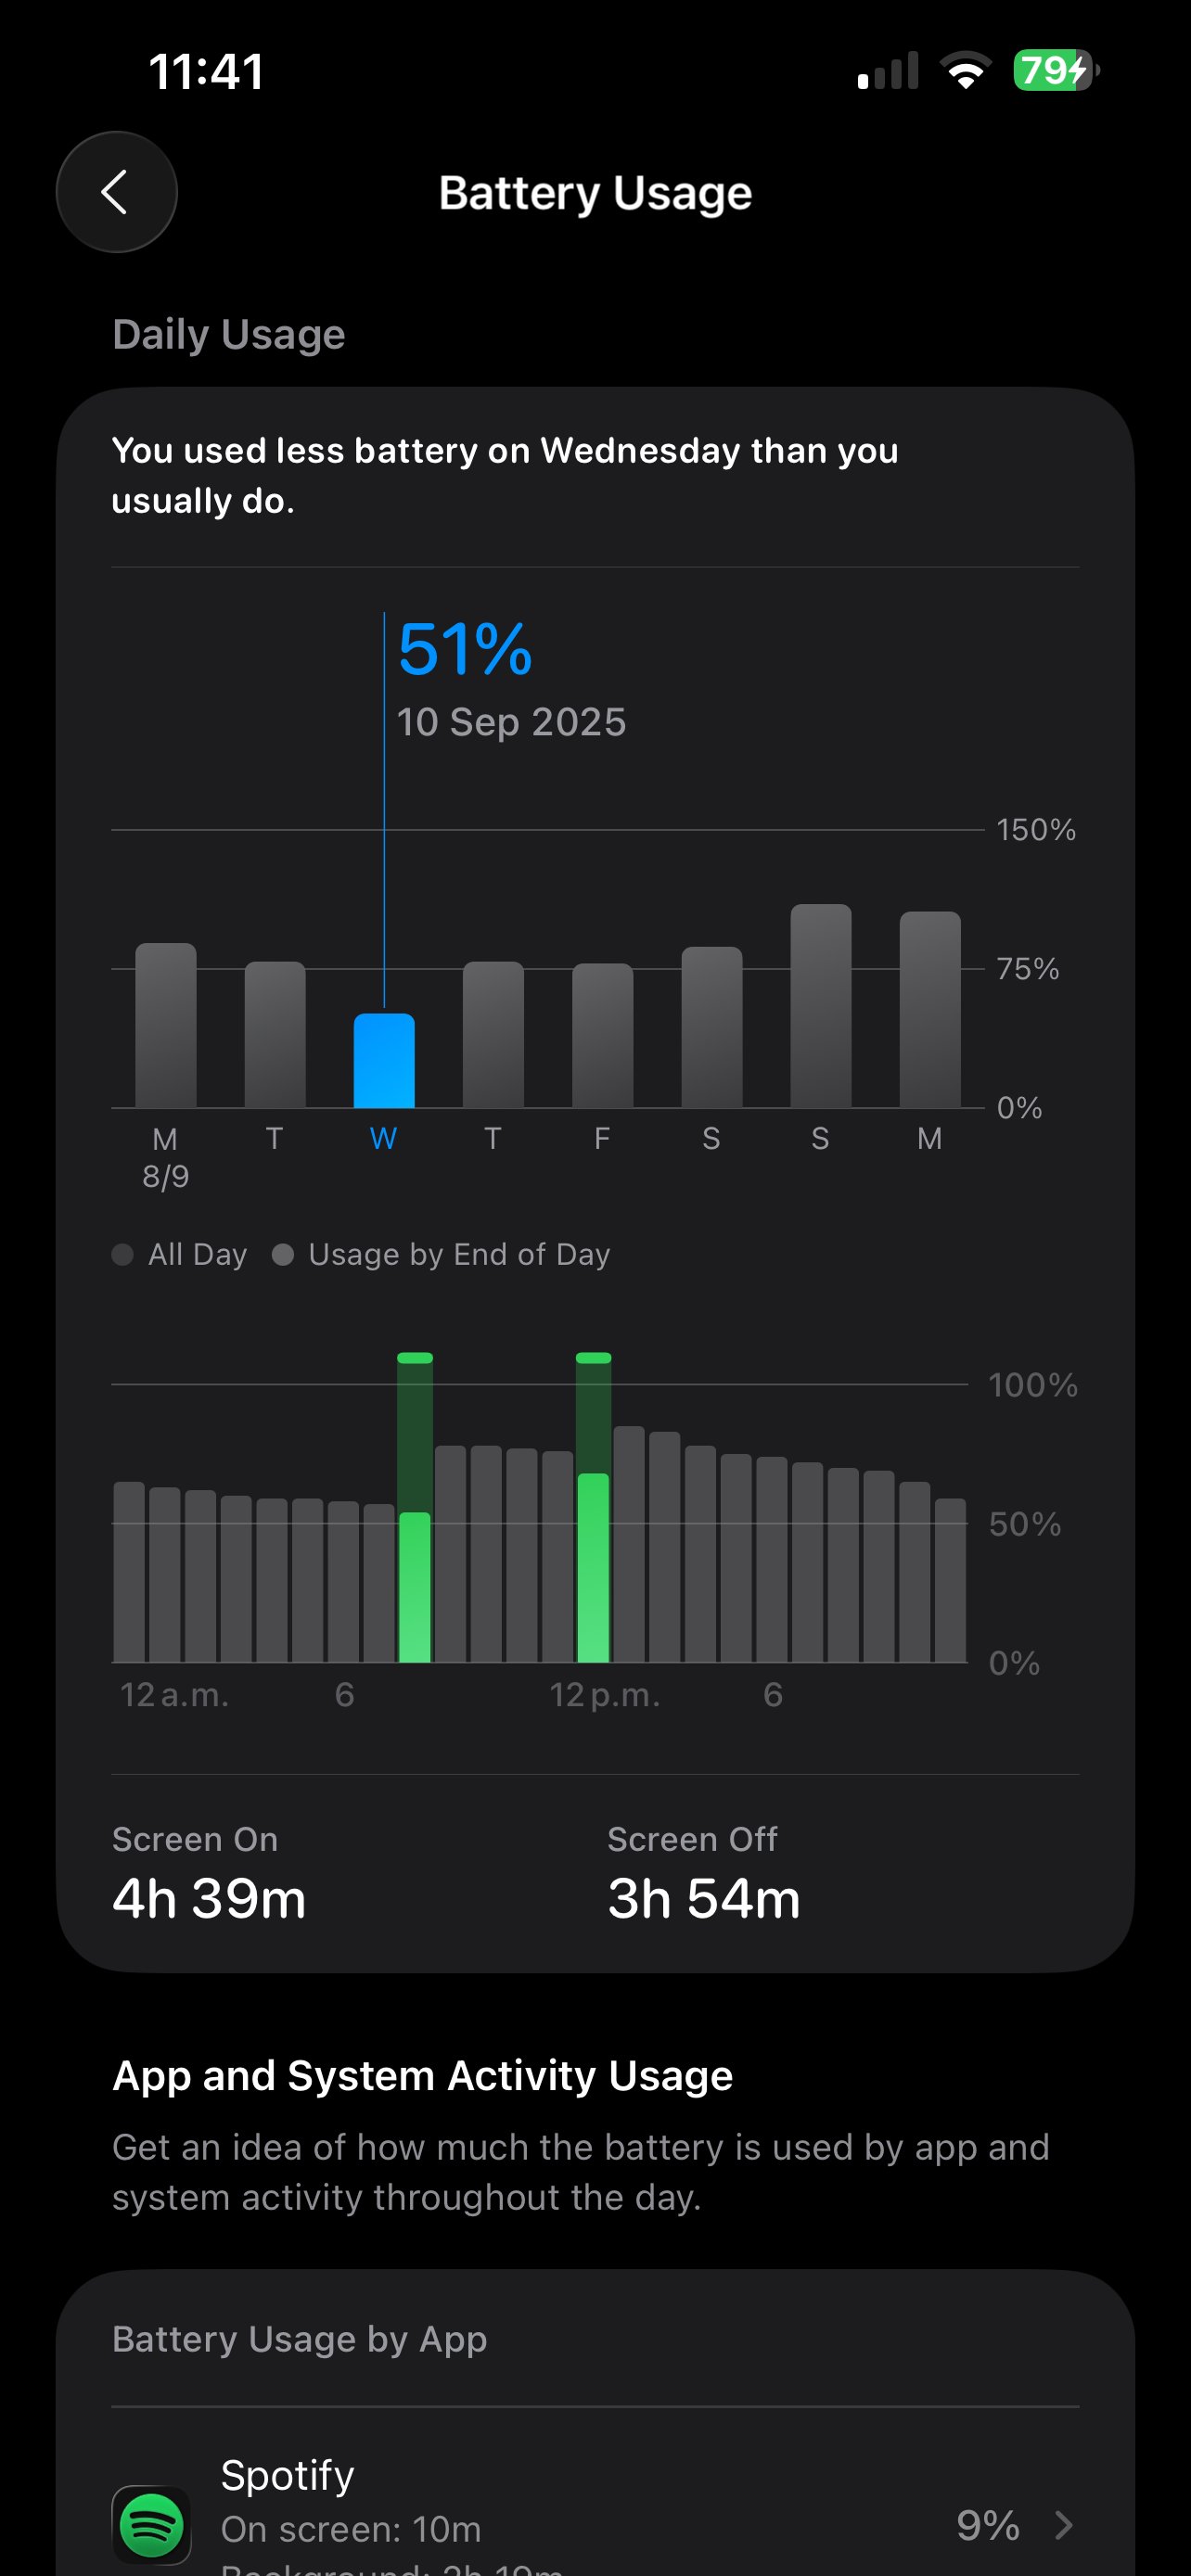The image size is (1191, 2576).
Task: Tap the Usage by End of Day dot
Action: click(x=283, y=1254)
